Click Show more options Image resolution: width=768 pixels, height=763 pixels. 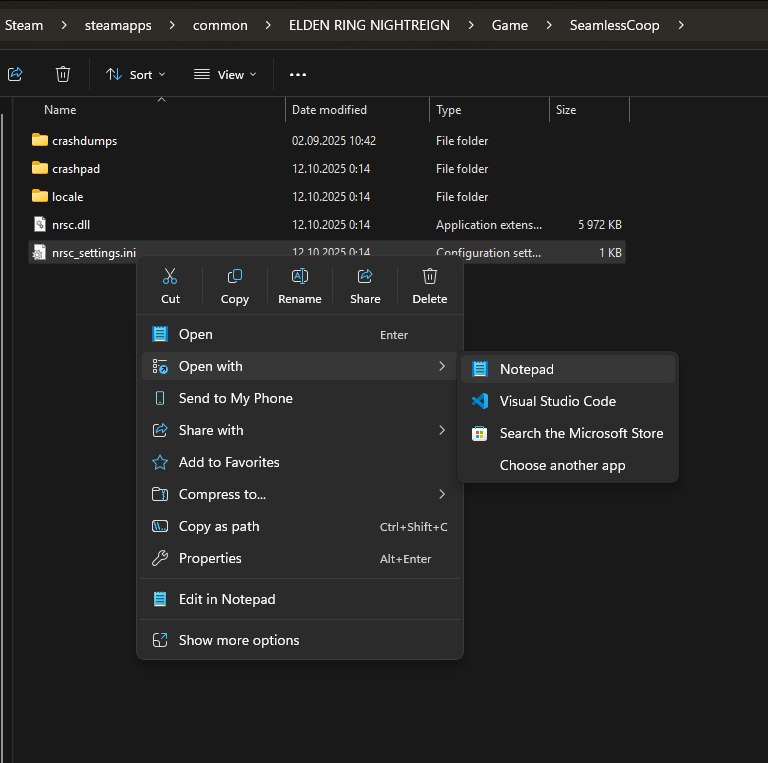click(239, 640)
